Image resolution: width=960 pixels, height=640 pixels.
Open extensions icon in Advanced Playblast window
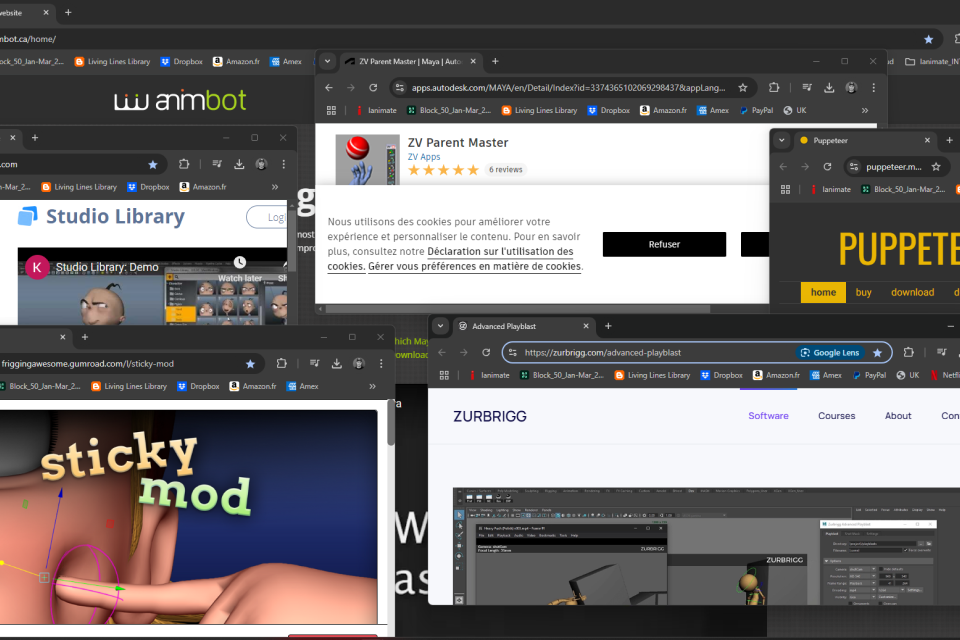tap(909, 352)
